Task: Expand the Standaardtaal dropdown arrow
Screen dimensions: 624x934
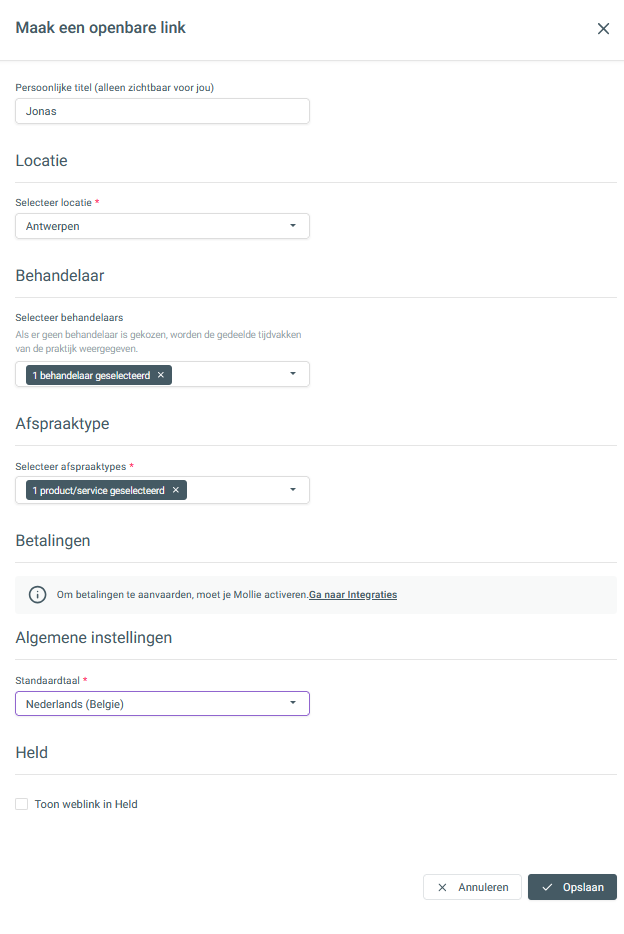Action: pyautogui.click(x=293, y=703)
